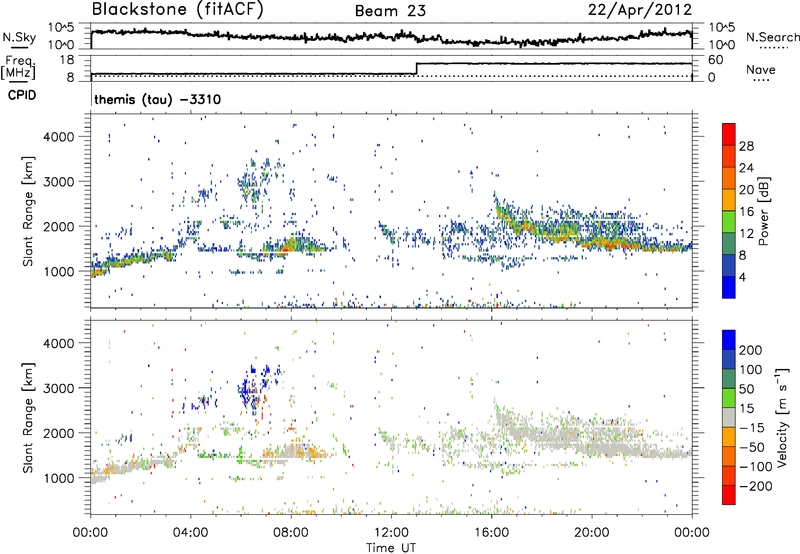Click the '10^5' tick beside N.Sky
This screenshot has width=800, height=554.
coord(61,27)
